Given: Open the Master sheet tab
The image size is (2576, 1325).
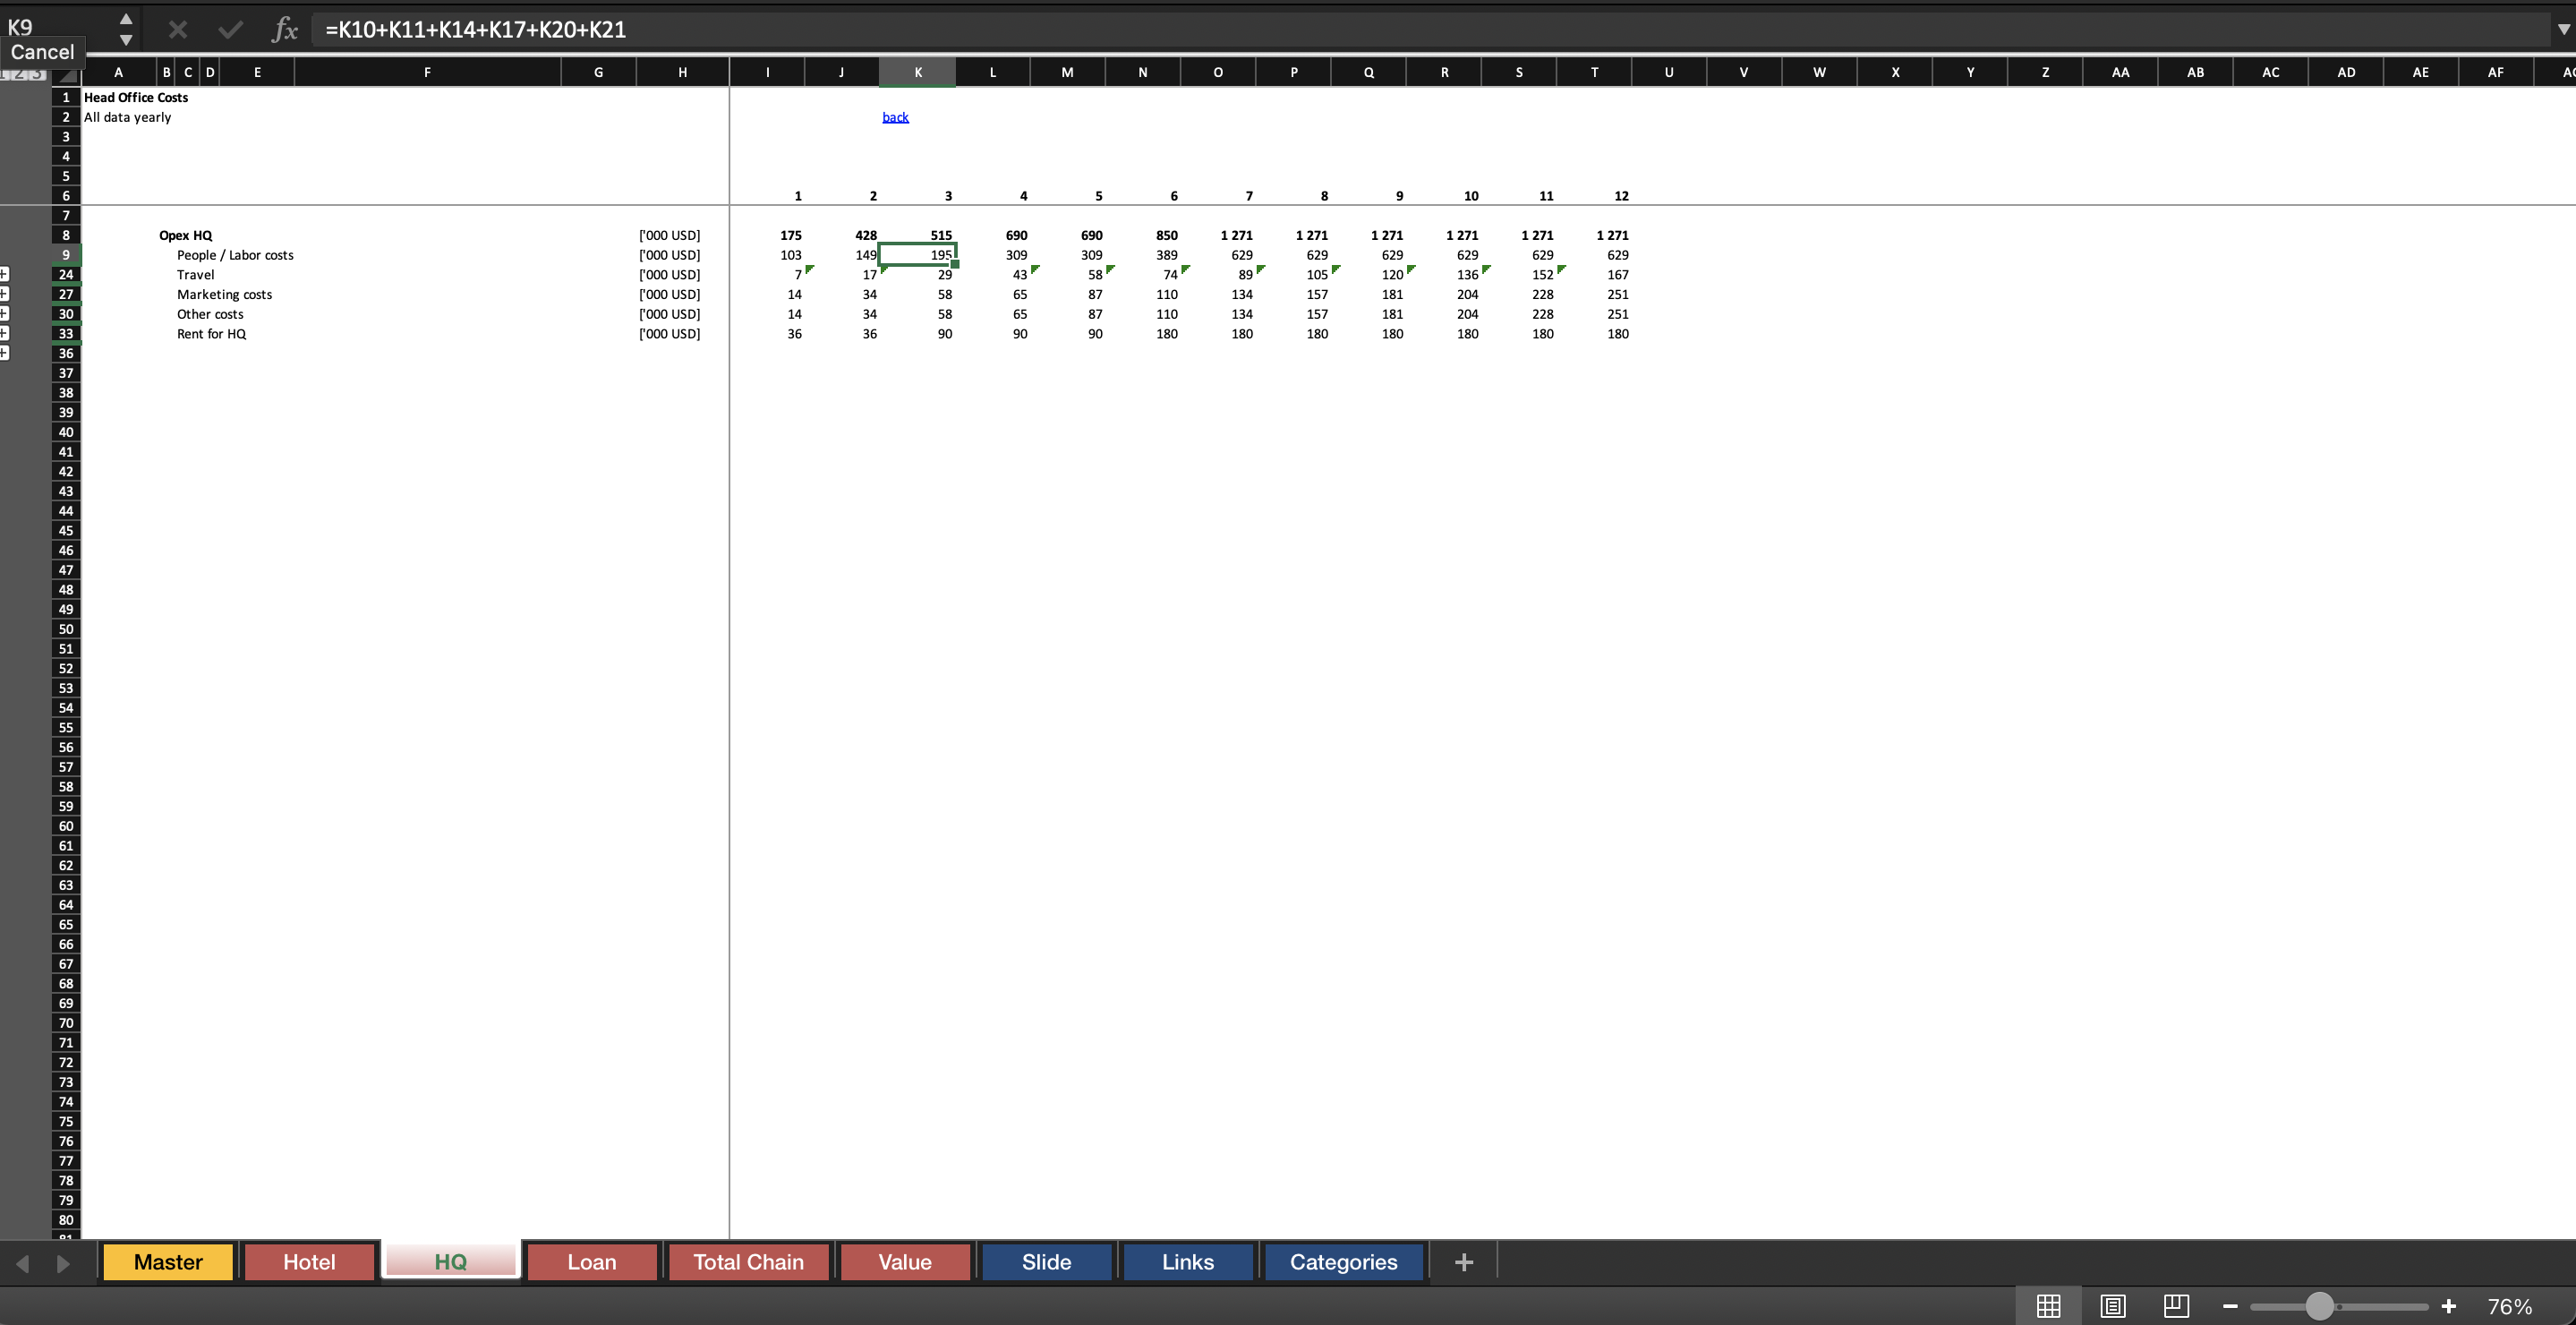Looking at the screenshot, I should pyautogui.click(x=168, y=1262).
